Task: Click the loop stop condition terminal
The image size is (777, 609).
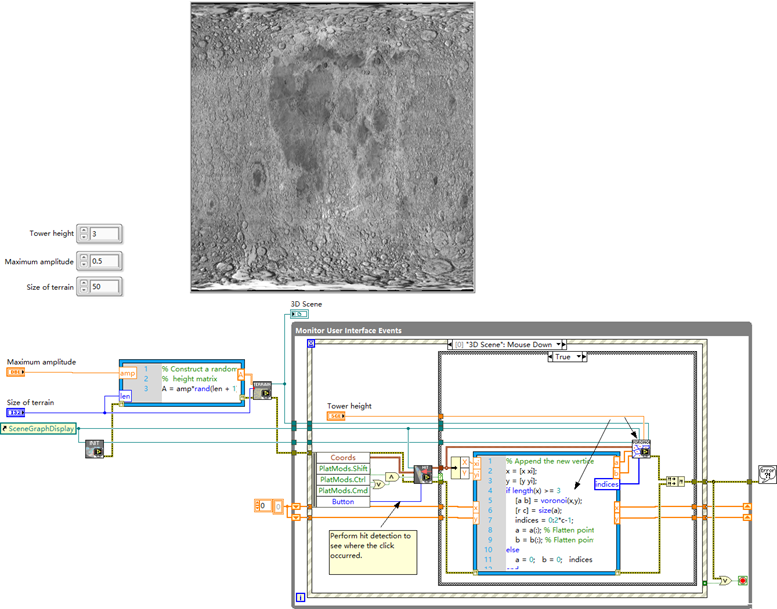Action: coord(742,580)
